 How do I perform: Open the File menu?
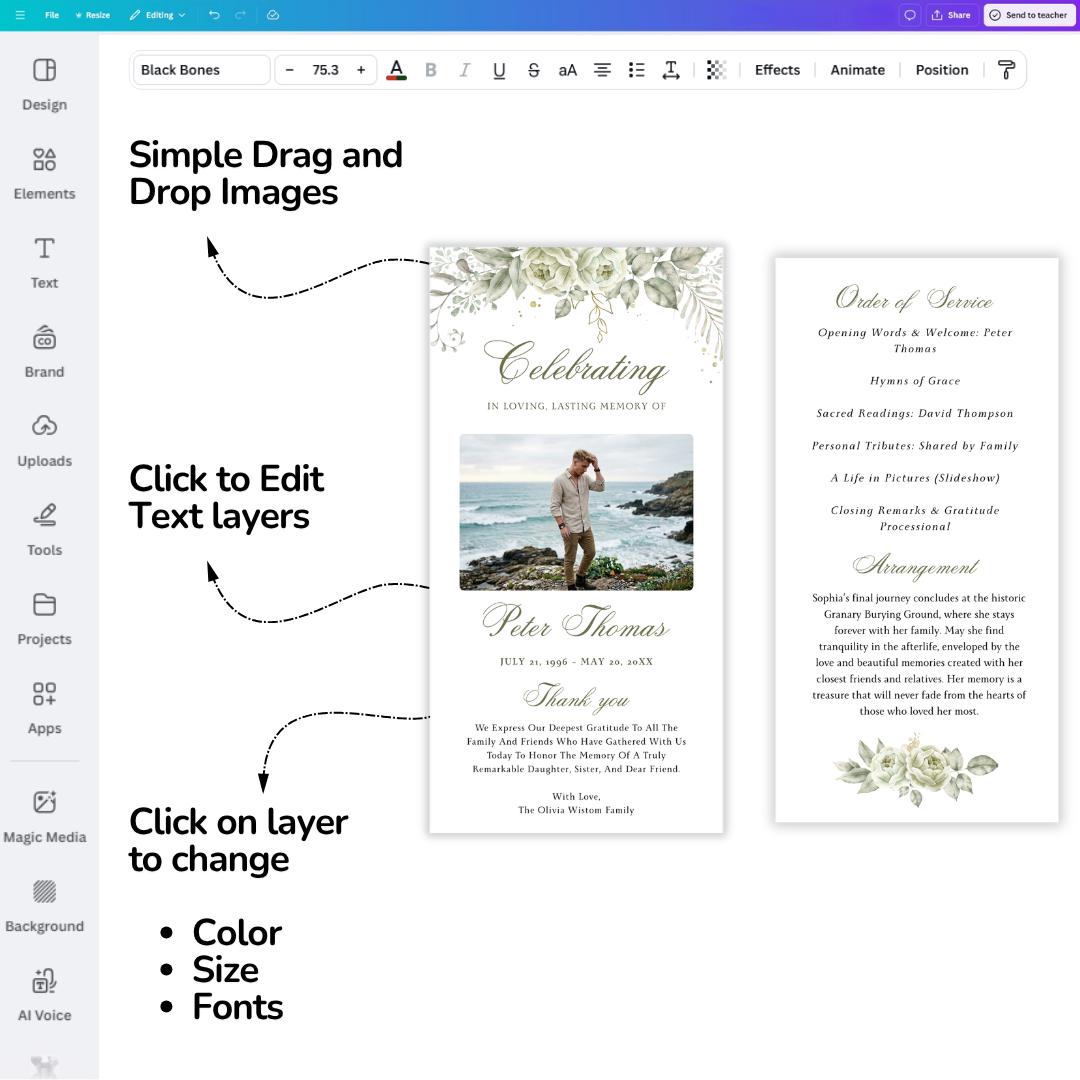[52, 15]
